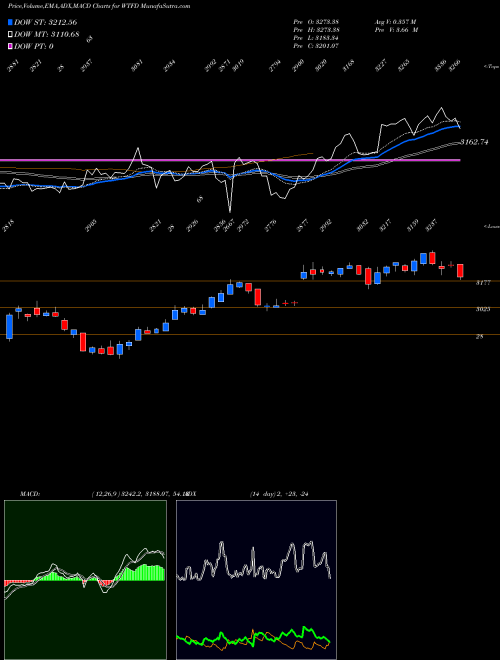Click the first blue candlestick on the left

[9, 326]
